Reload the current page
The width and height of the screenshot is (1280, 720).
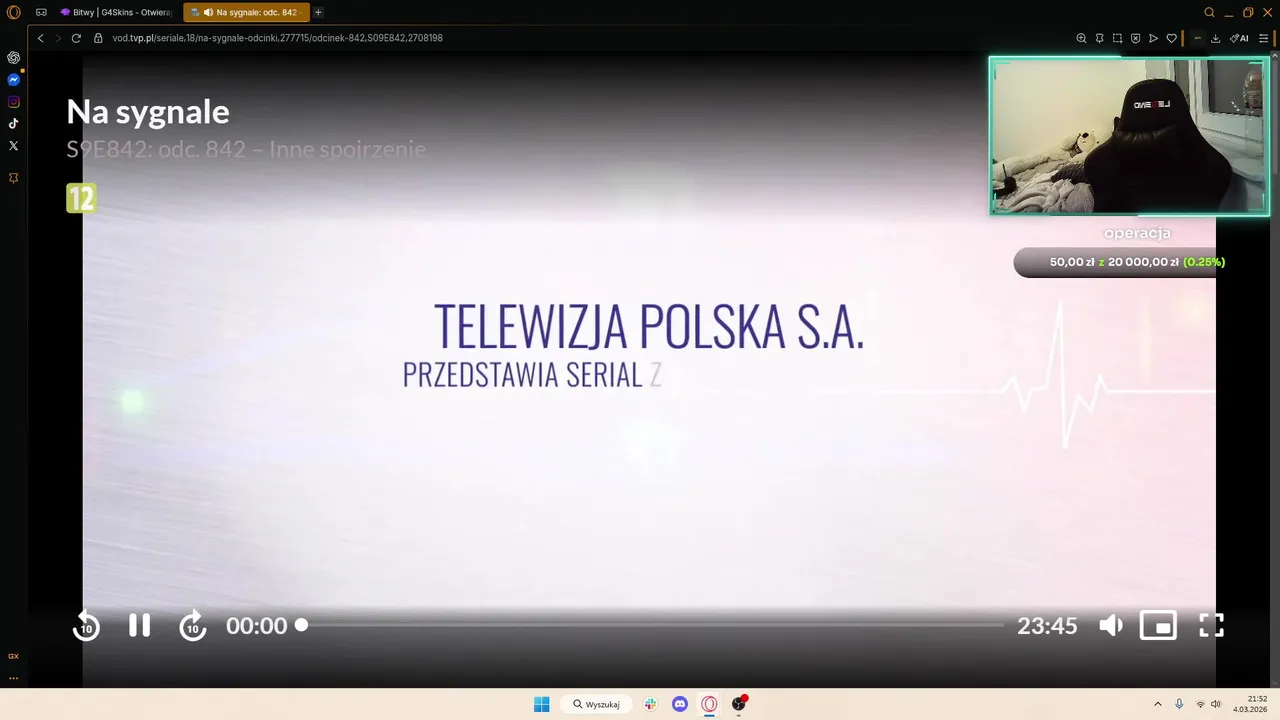point(76,38)
